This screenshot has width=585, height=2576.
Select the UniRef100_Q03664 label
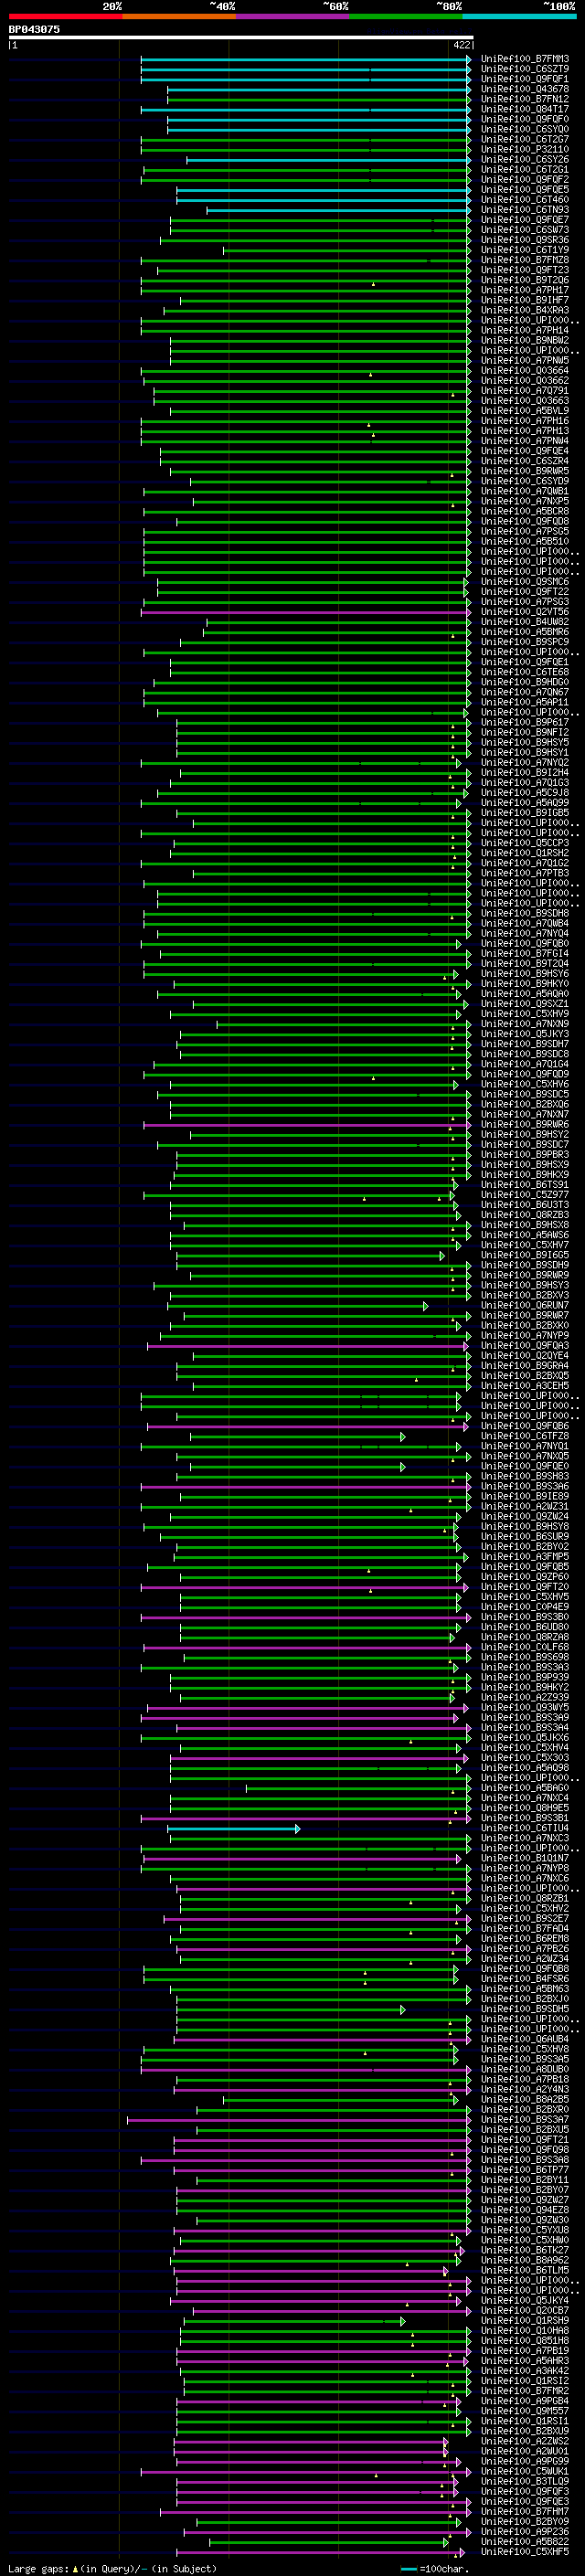click(524, 370)
